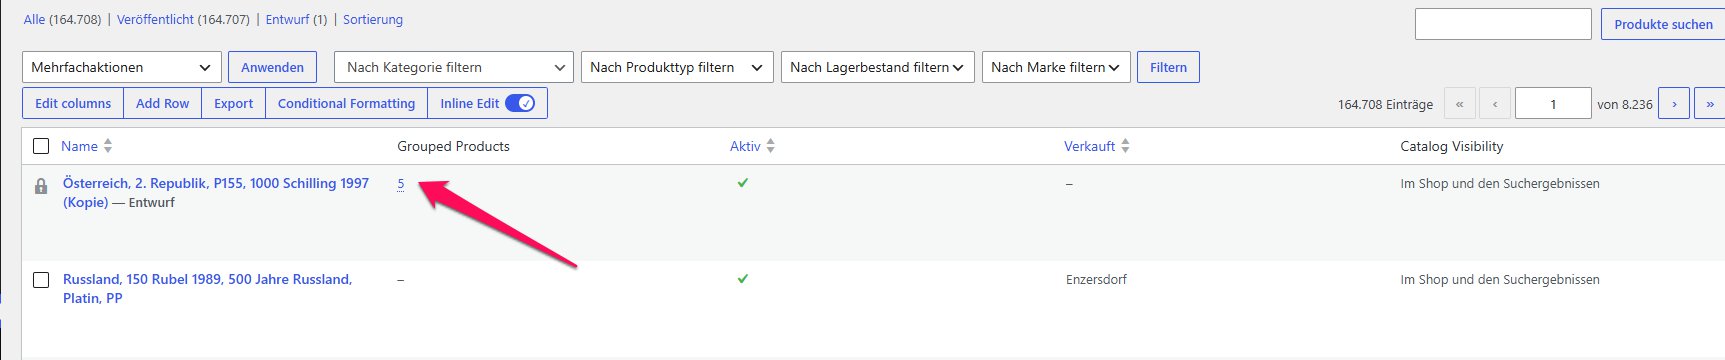
Task: Open Conditional Formatting
Action: (x=346, y=103)
